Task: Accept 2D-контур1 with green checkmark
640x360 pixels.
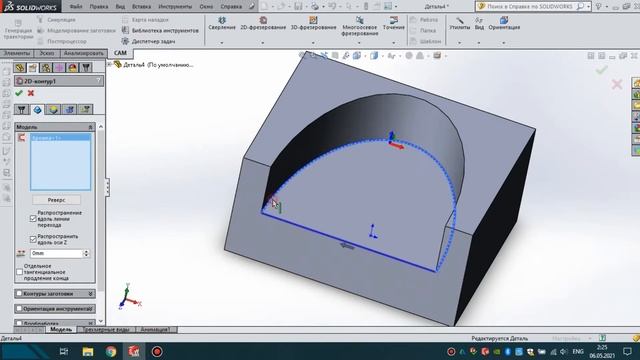Action: 19,93
